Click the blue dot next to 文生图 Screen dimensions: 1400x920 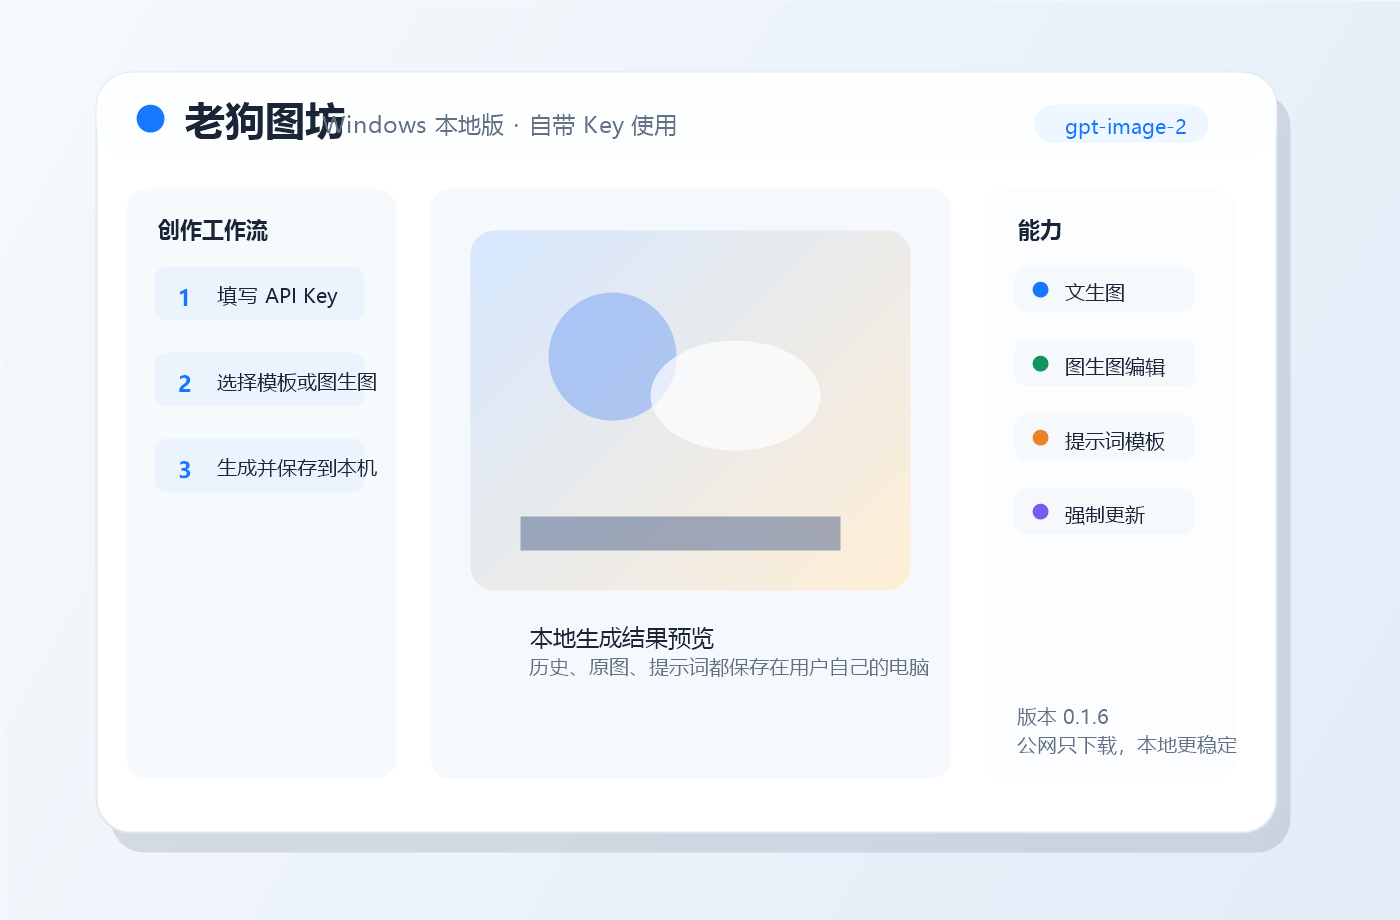pos(1040,290)
